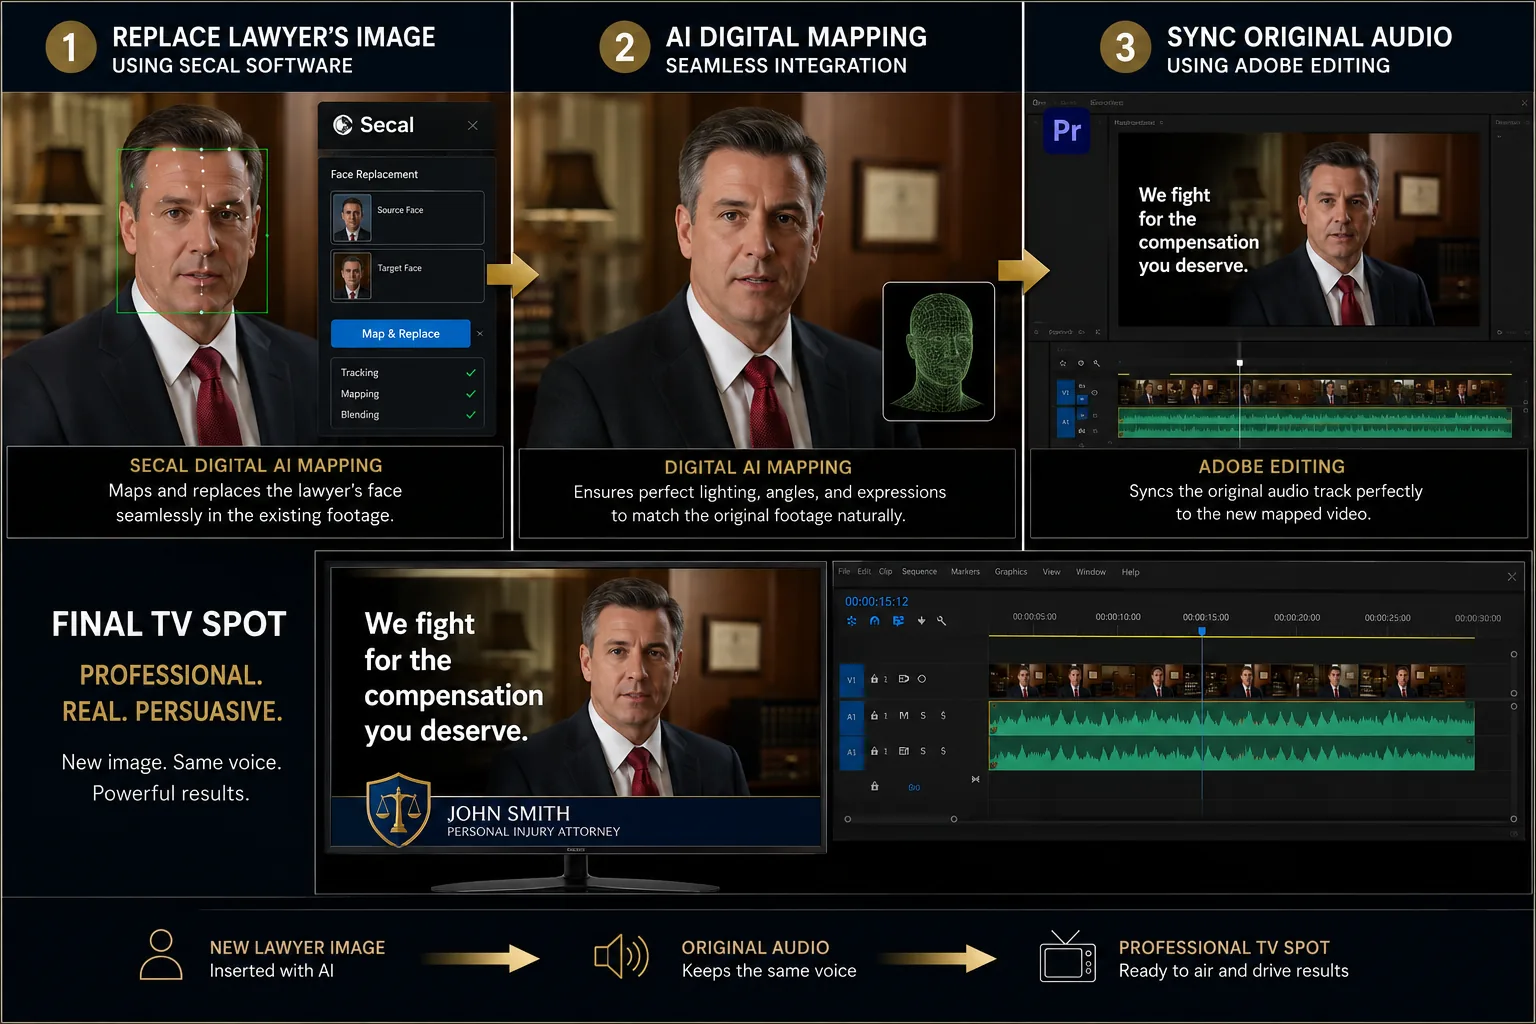Click the gold person icon beside New Lawyer Image
The image size is (1536, 1024).
(161, 955)
